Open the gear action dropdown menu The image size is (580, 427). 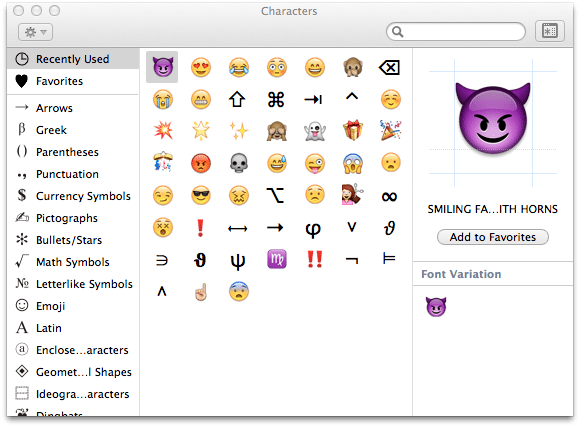pos(36,32)
